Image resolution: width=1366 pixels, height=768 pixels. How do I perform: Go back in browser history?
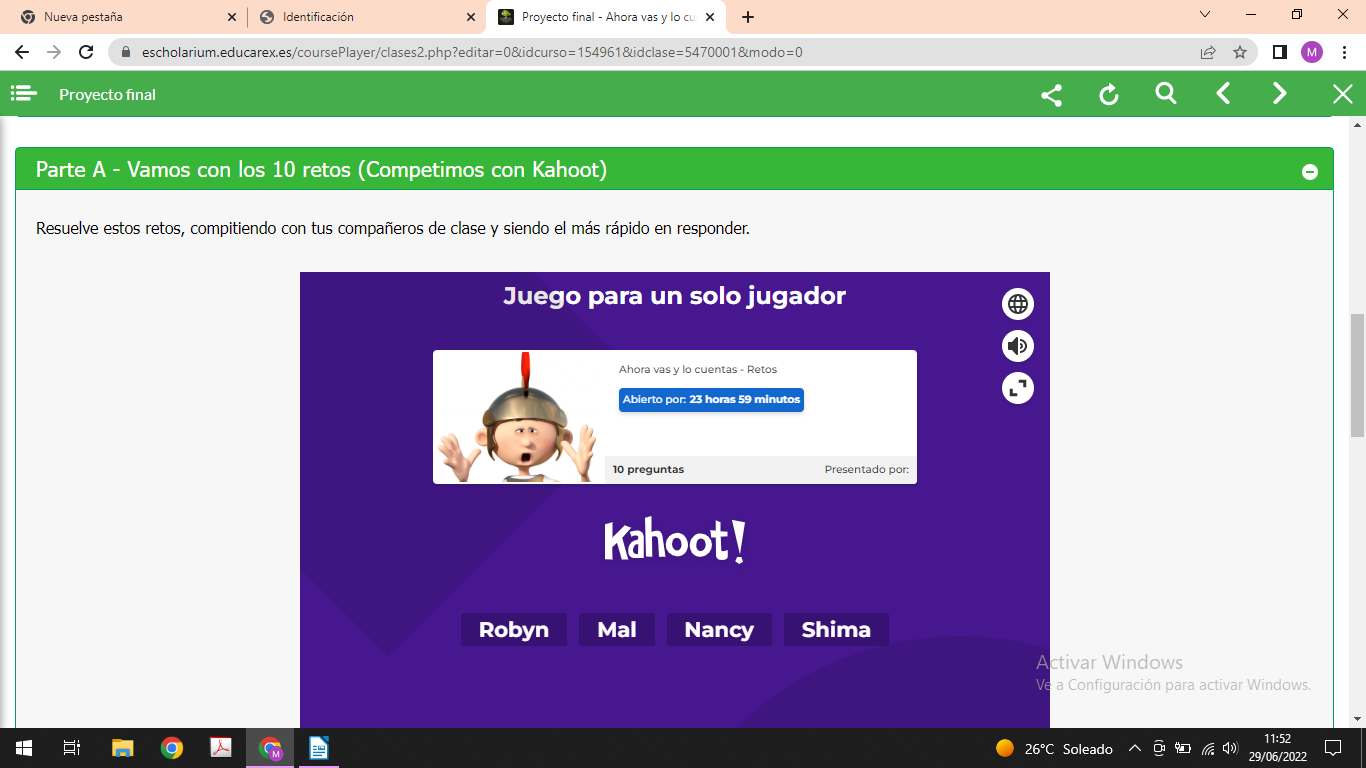22,52
